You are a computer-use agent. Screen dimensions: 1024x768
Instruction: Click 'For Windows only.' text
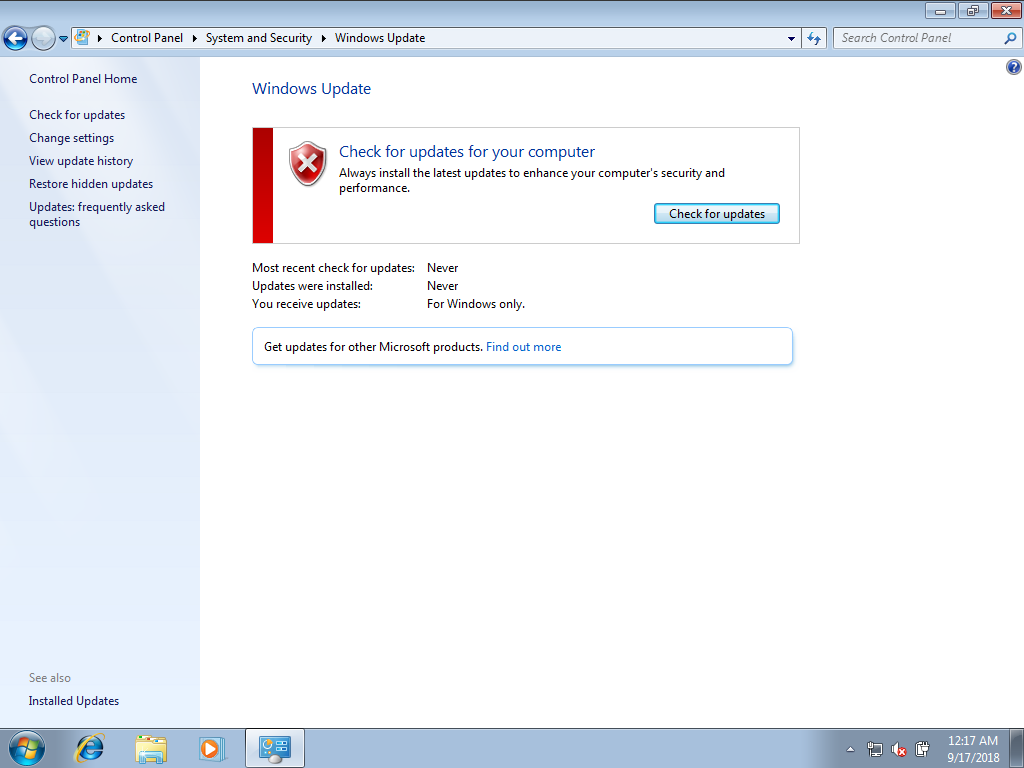(475, 304)
